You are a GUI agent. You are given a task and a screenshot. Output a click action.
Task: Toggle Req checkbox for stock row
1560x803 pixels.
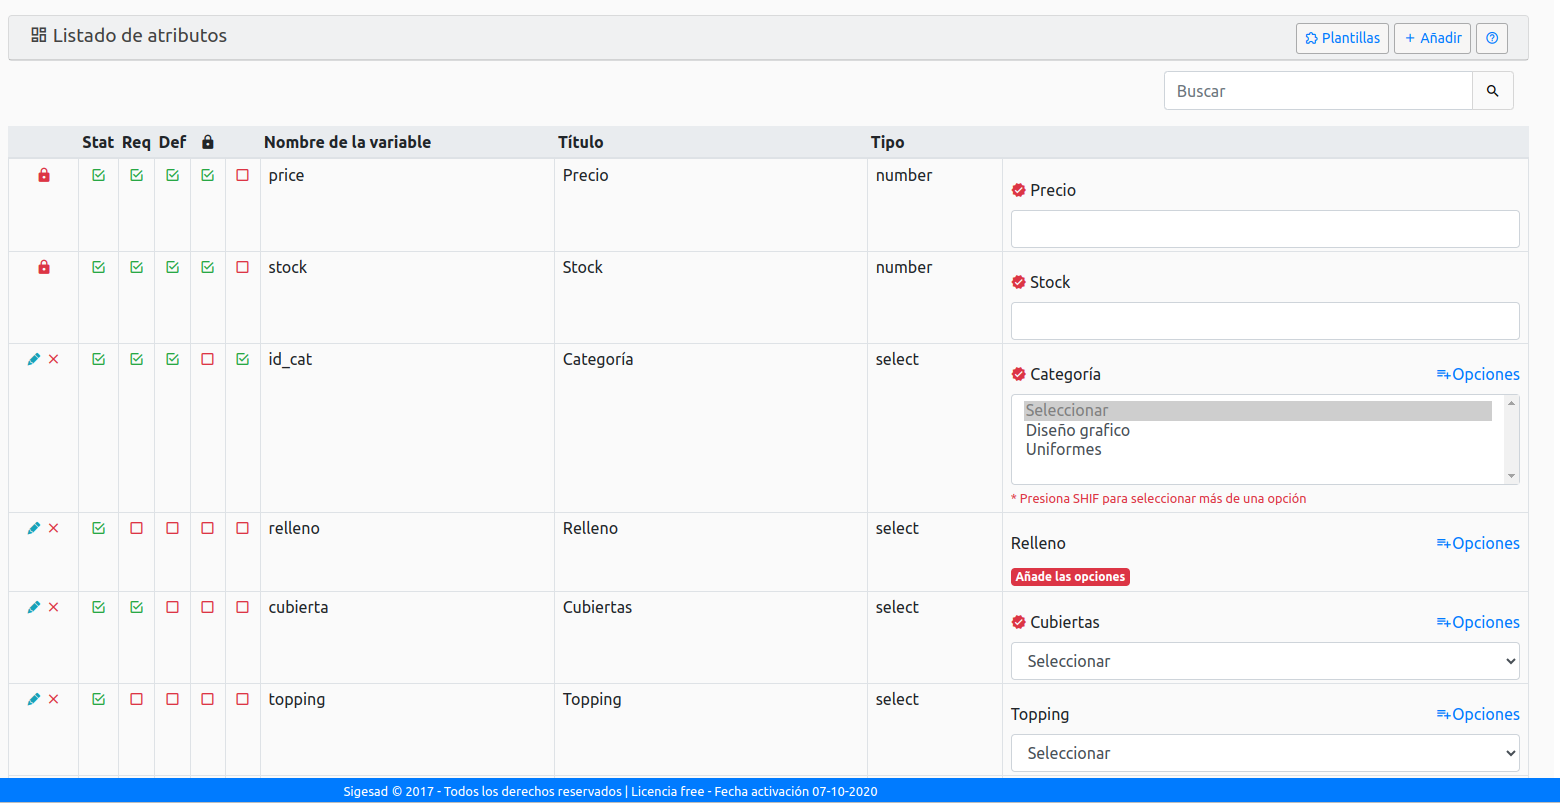pos(137,267)
